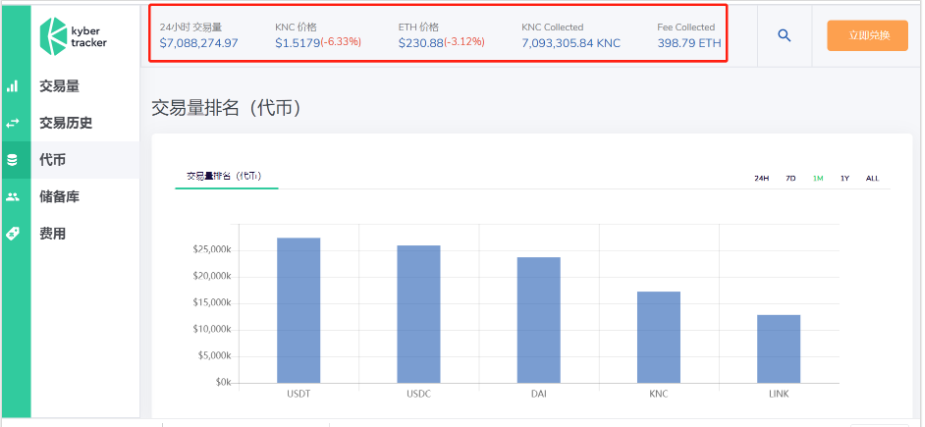Select the ALL time range
Image resolution: width=925 pixels, height=427 pixels.
pos(872,178)
